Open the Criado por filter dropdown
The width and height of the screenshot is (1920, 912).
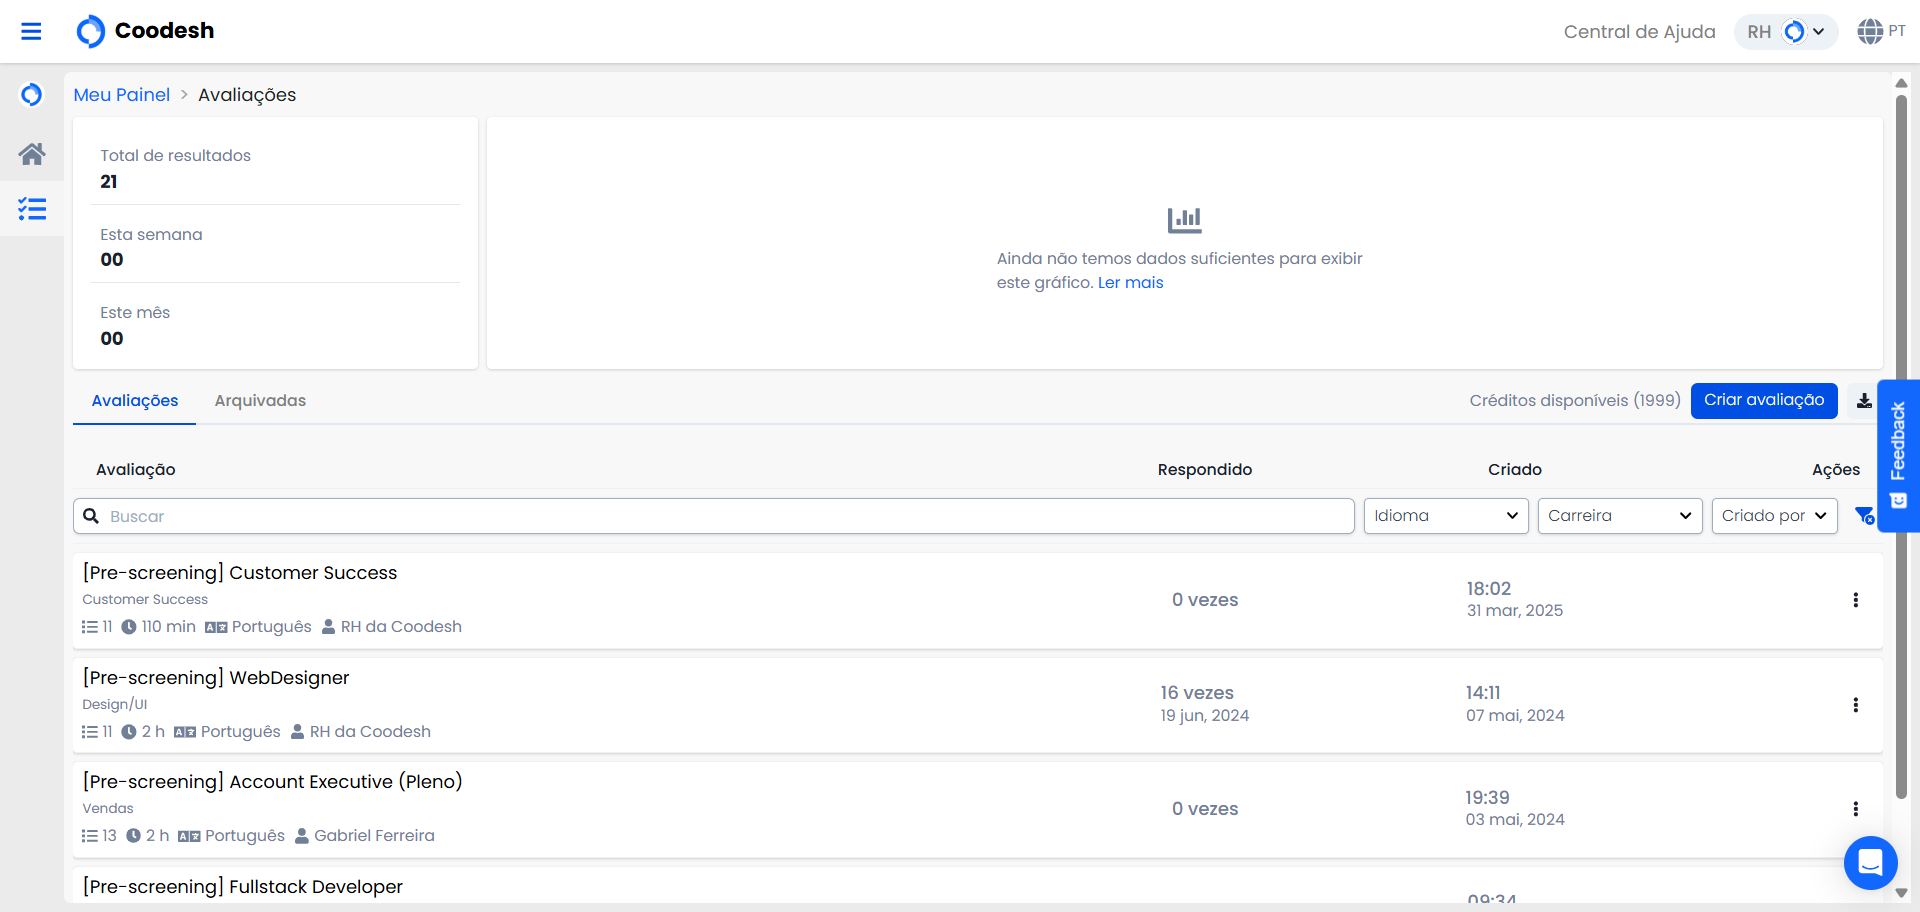pyautogui.click(x=1774, y=516)
